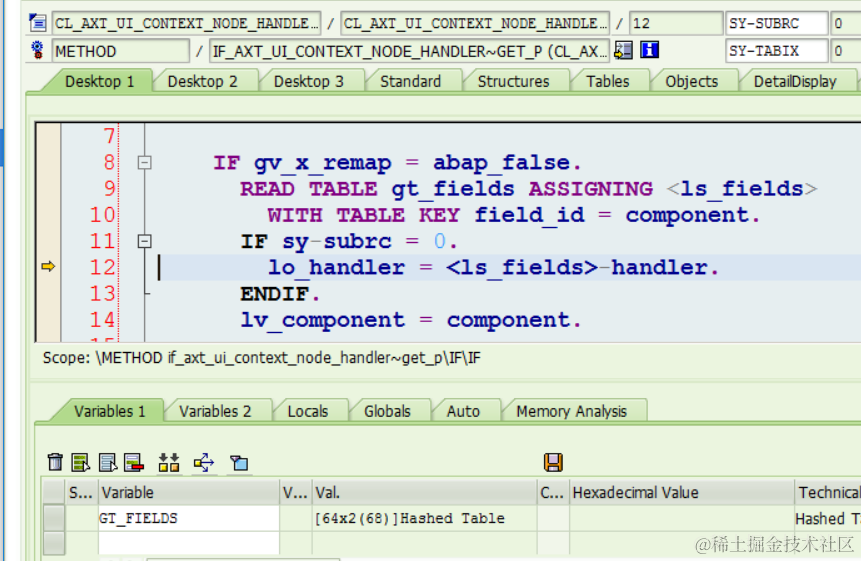
Task: Click the SY-SUBRC value 0
Action: coord(846,23)
